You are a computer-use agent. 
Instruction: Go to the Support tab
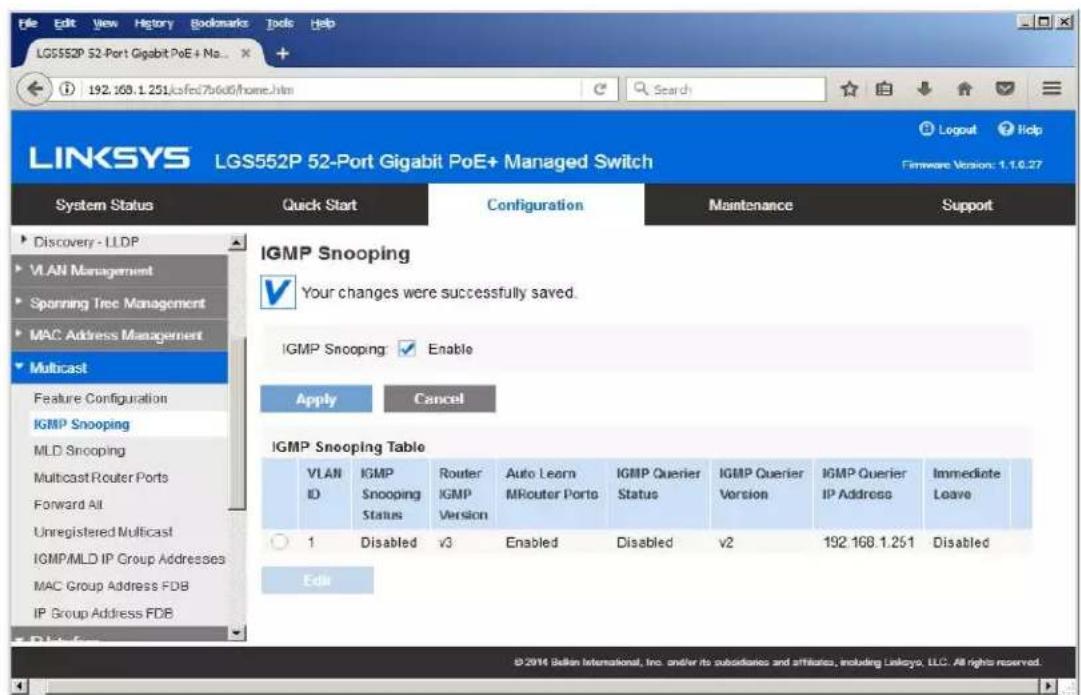pyautogui.click(x=967, y=205)
